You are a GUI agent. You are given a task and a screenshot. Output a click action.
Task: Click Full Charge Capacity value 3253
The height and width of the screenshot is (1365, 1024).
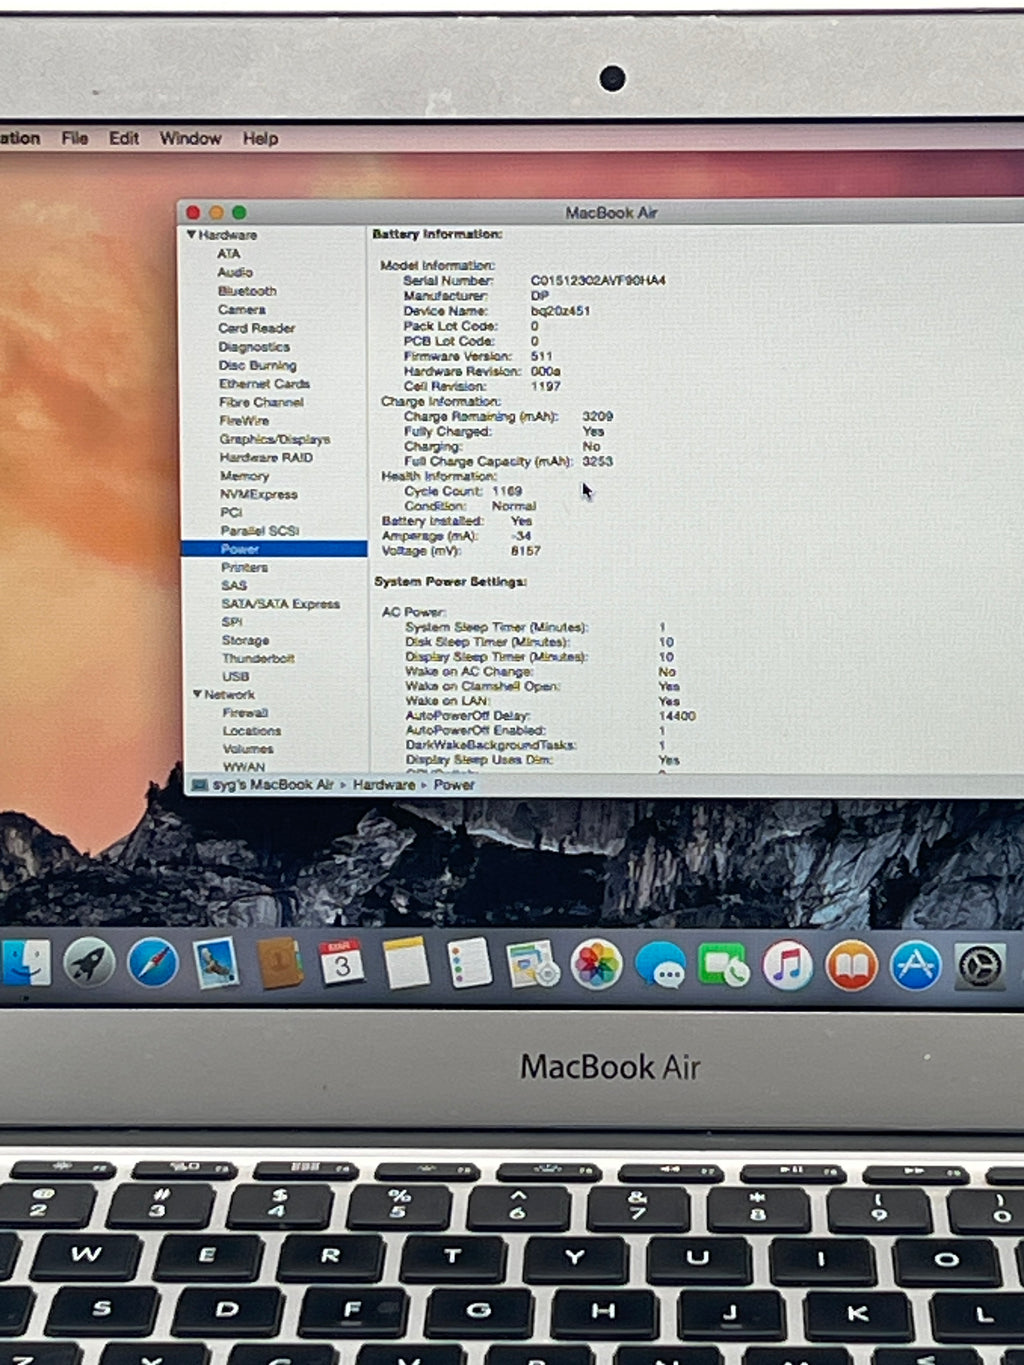pyautogui.click(x=598, y=461)
